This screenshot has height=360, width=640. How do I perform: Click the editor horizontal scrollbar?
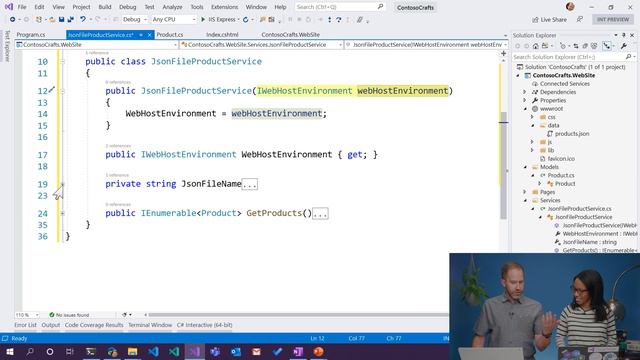click(298, 315)
